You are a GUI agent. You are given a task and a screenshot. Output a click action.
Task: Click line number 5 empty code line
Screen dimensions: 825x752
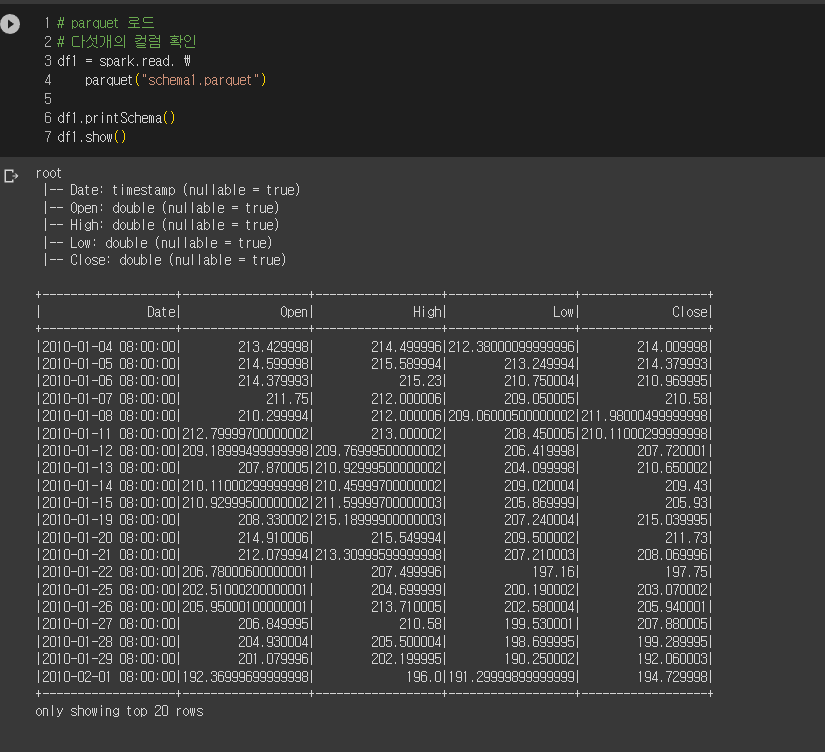click(48, 99)
